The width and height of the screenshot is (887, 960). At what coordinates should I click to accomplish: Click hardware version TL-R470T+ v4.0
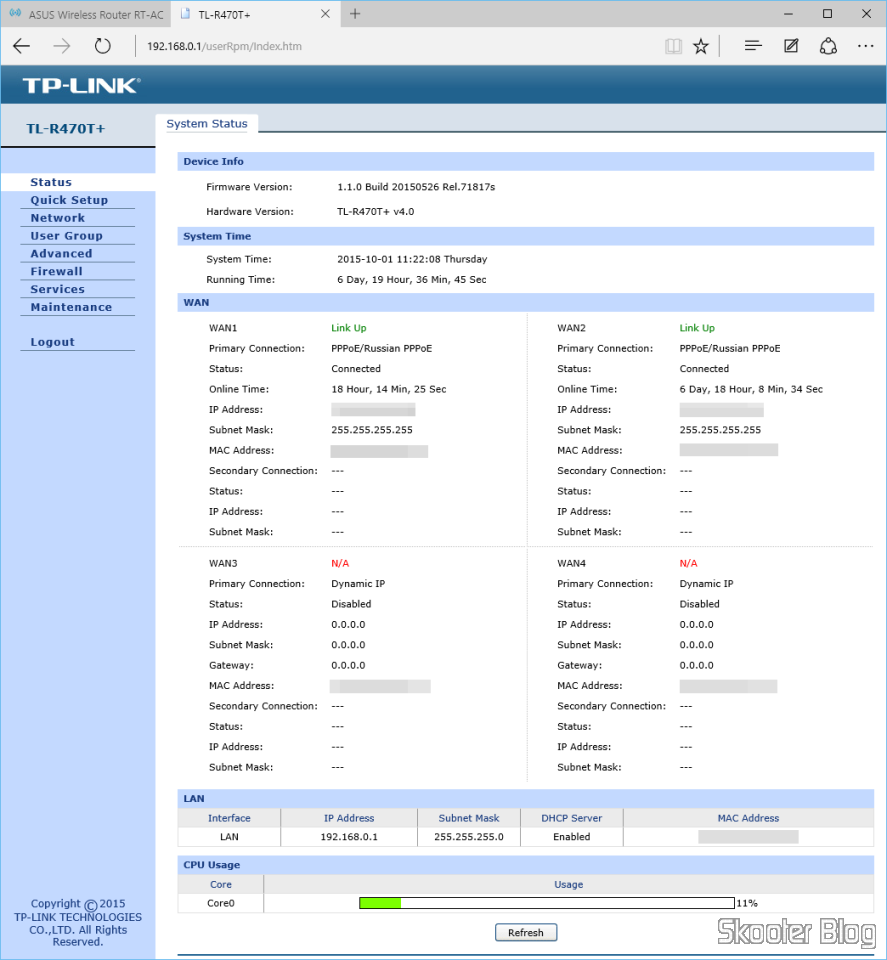[x=376, y=212]
